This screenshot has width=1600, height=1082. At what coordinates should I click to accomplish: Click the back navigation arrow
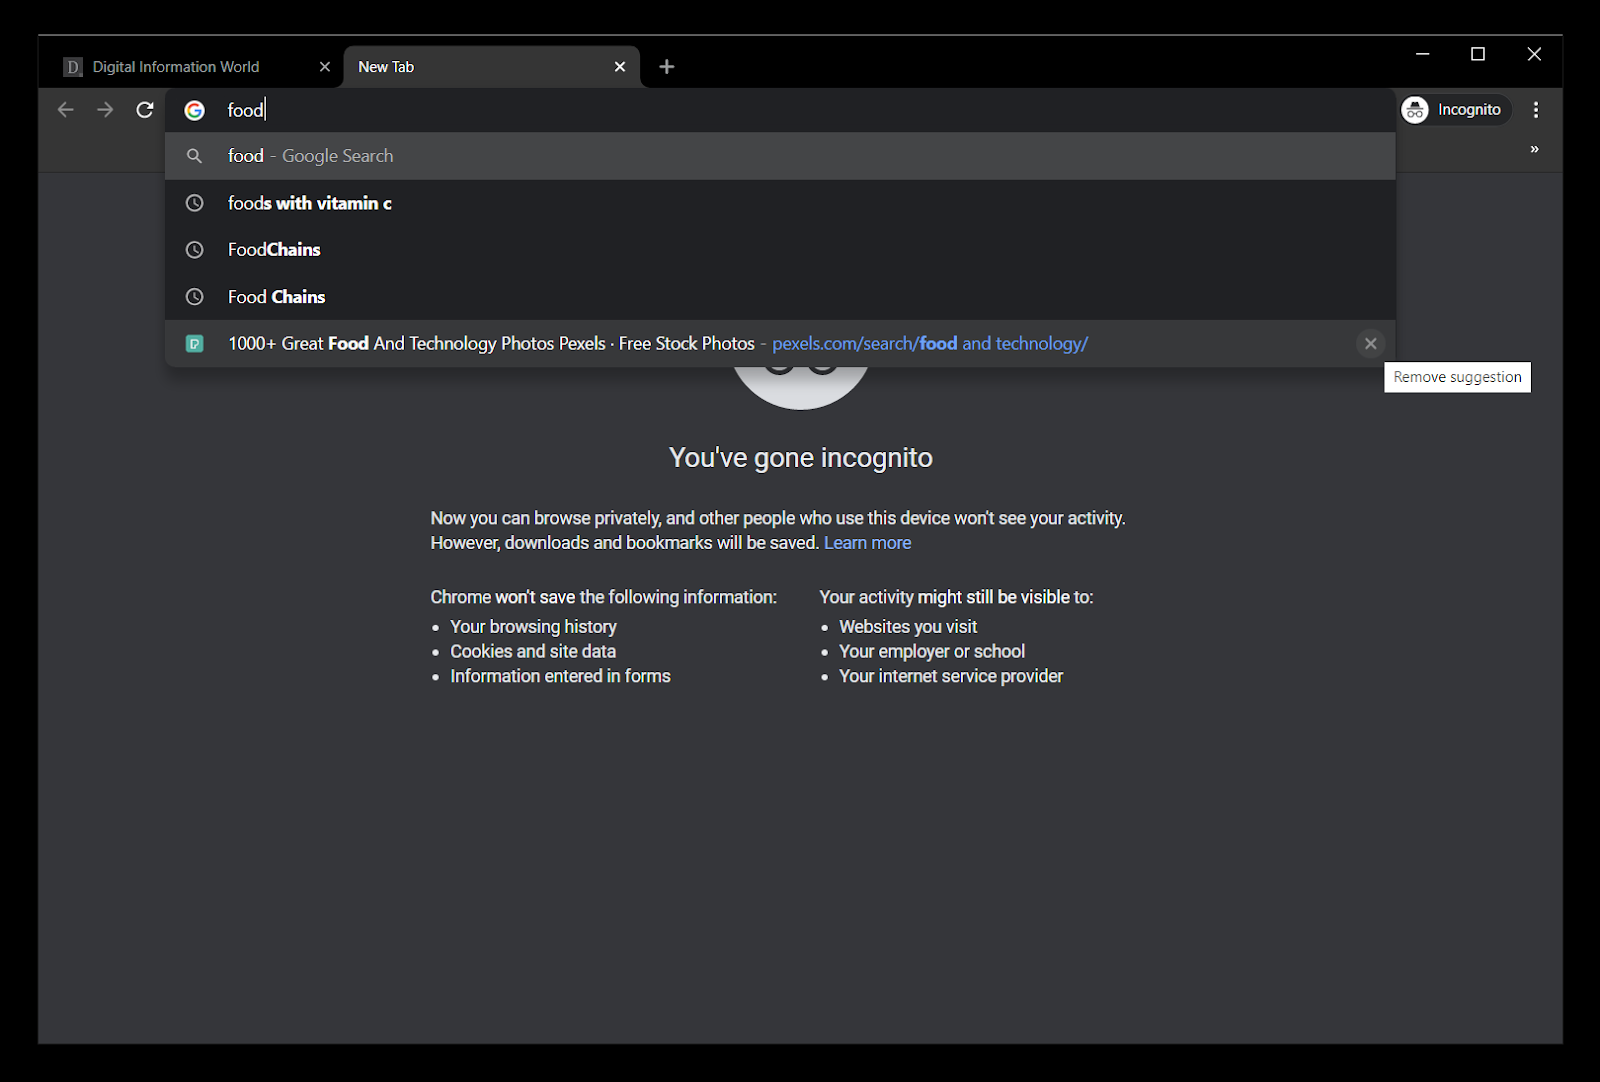[65, 110]
